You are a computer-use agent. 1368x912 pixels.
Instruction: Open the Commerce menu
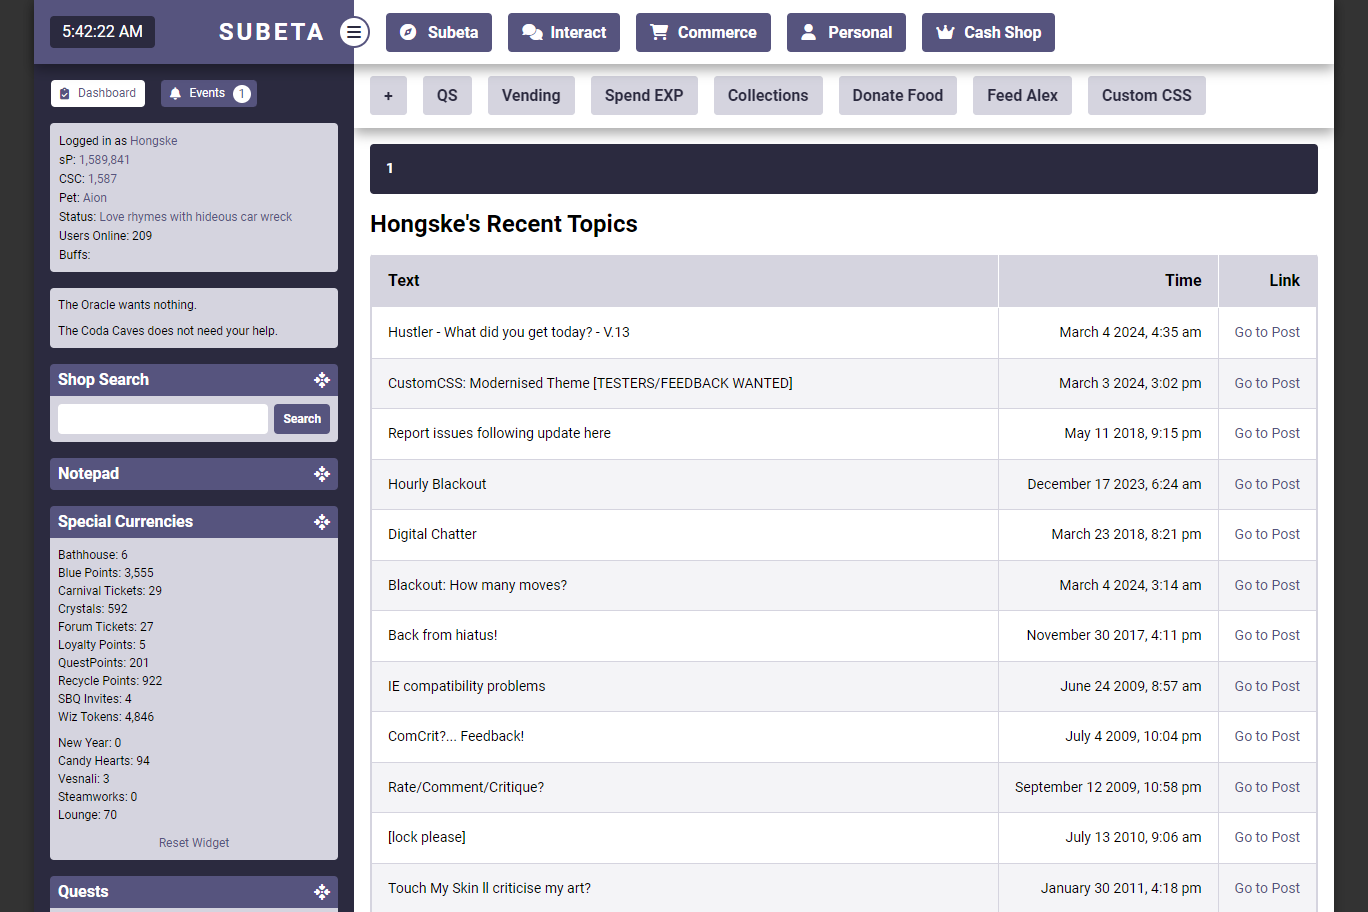coord(703,32)
